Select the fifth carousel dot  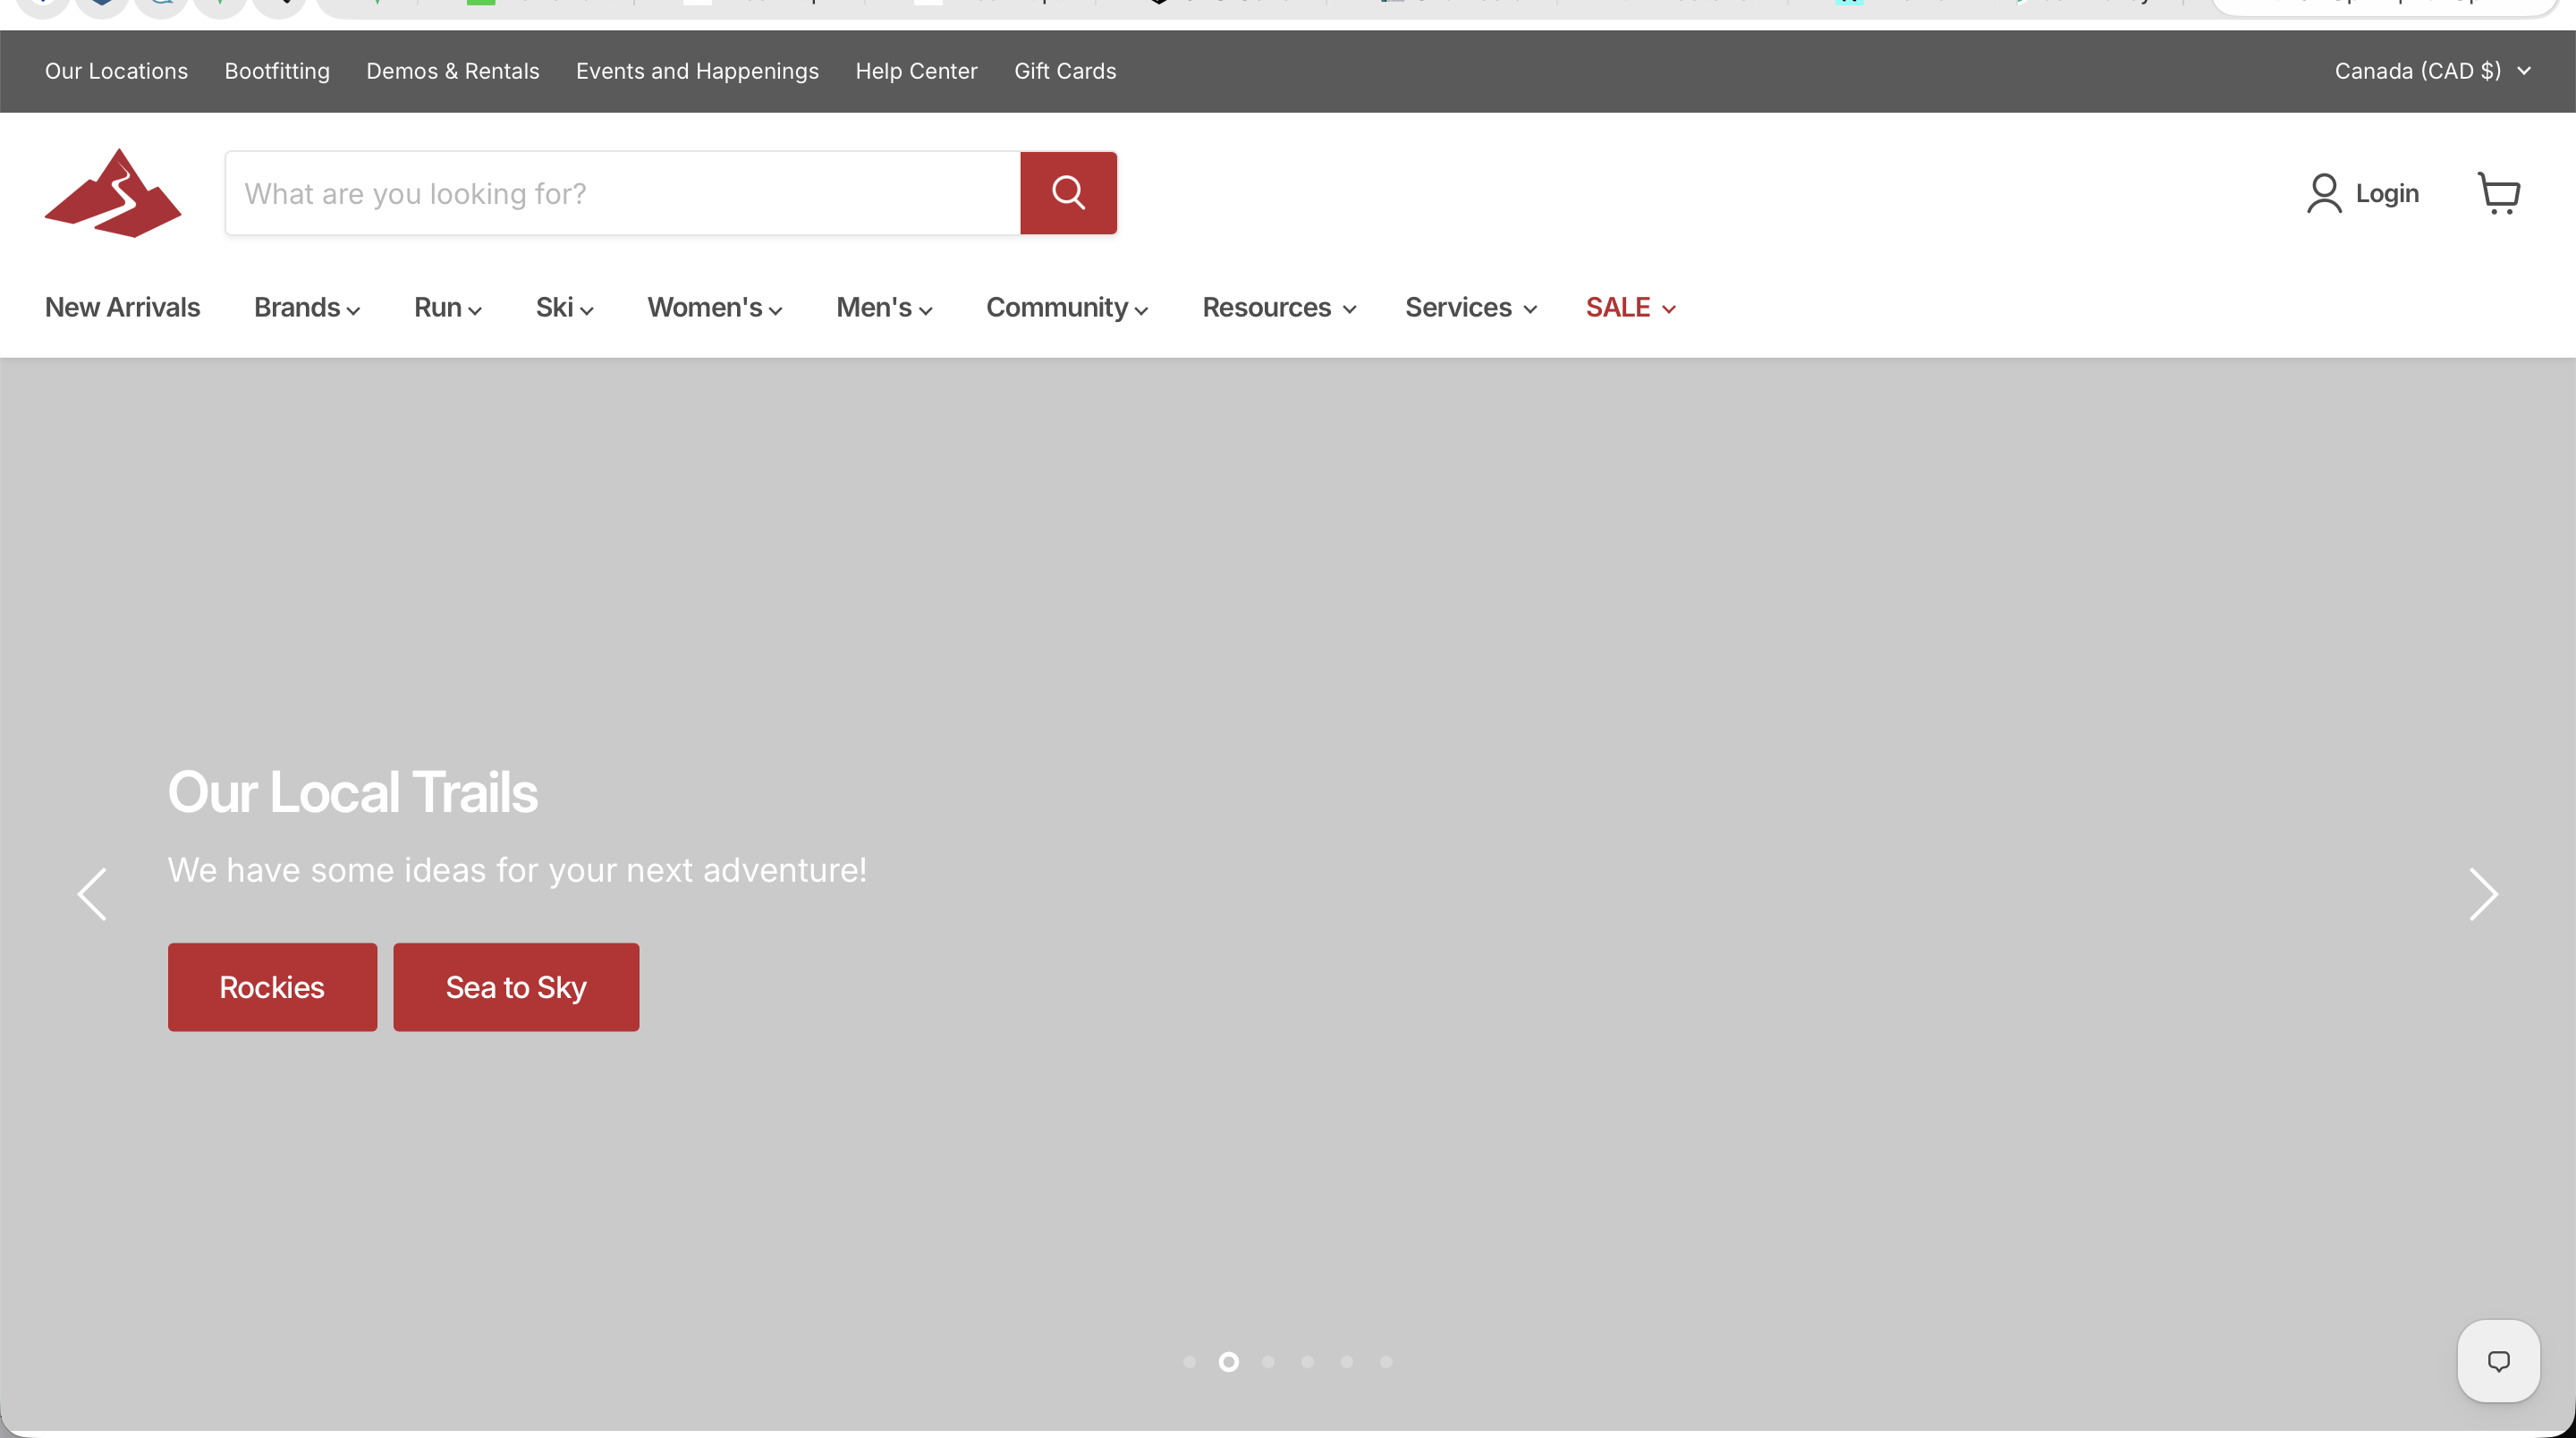[x=1347, y=1361]
